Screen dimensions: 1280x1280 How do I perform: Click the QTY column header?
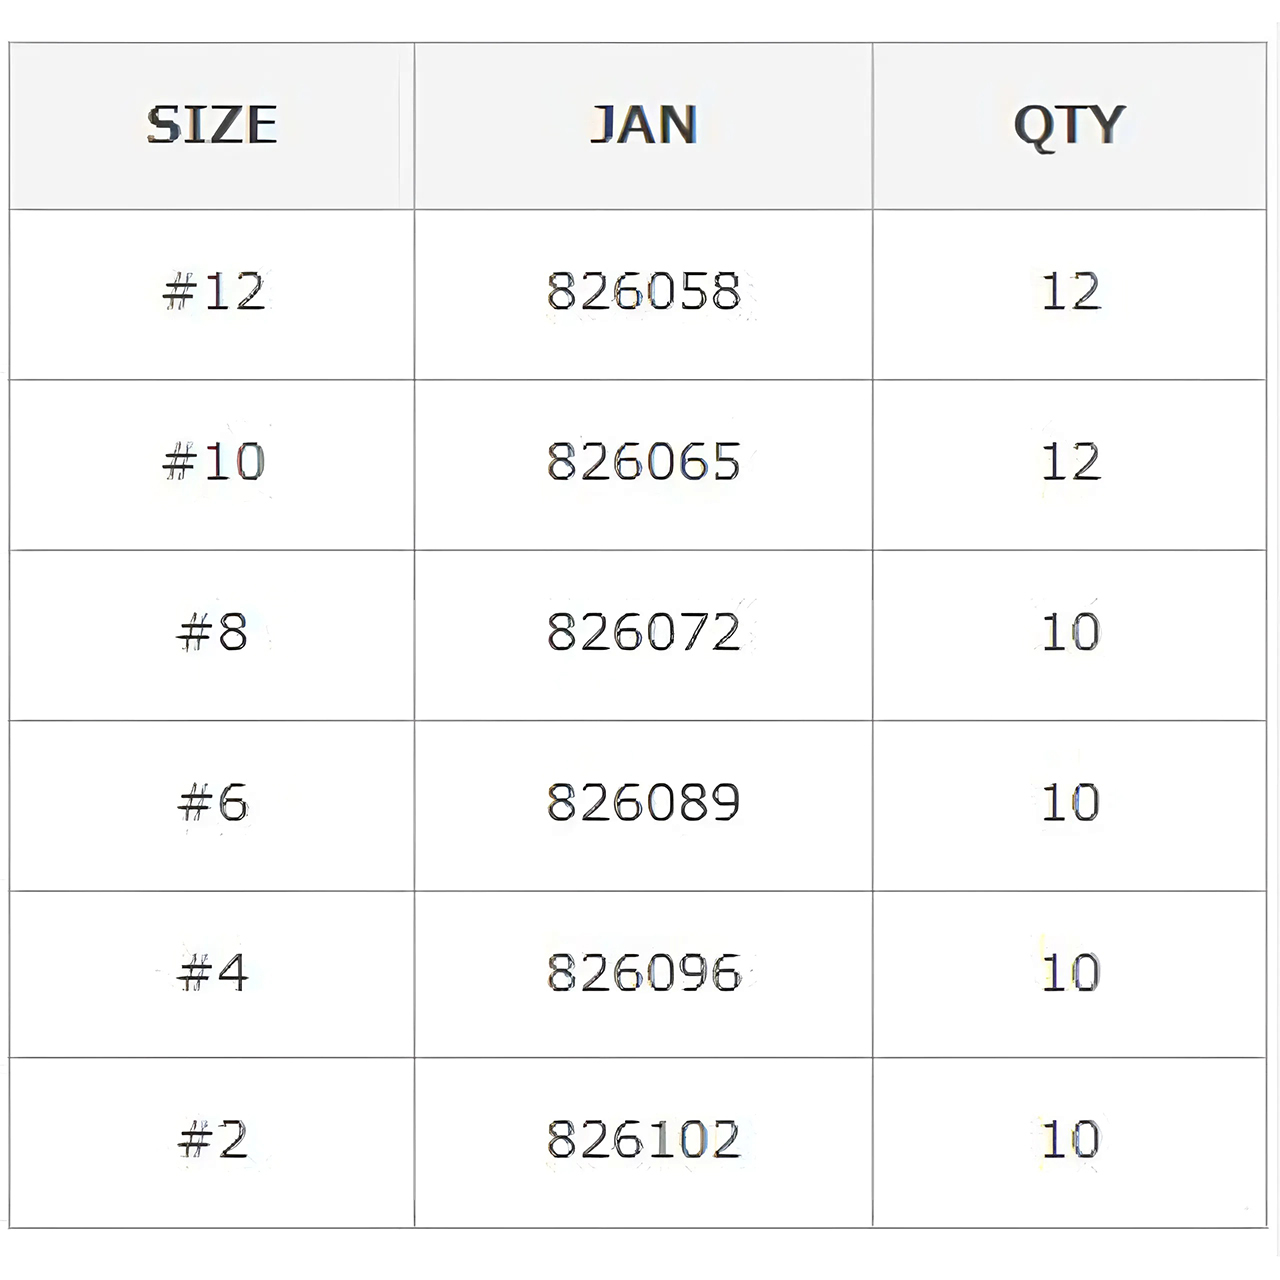[1069, 125]
